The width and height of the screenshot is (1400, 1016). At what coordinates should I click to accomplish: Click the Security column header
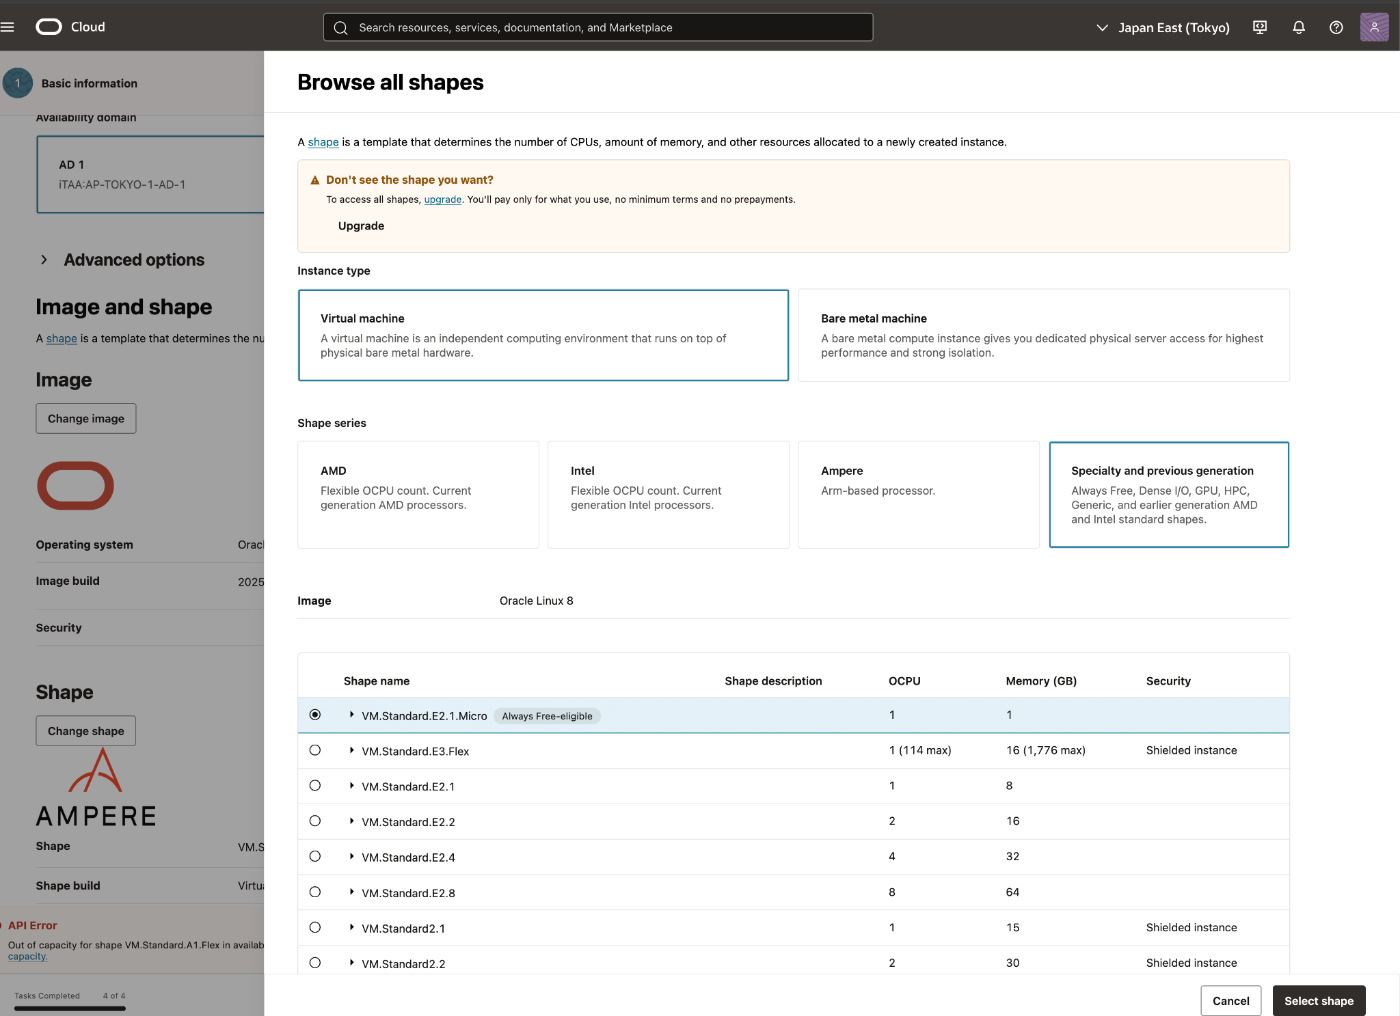[x=1168, y=681]
